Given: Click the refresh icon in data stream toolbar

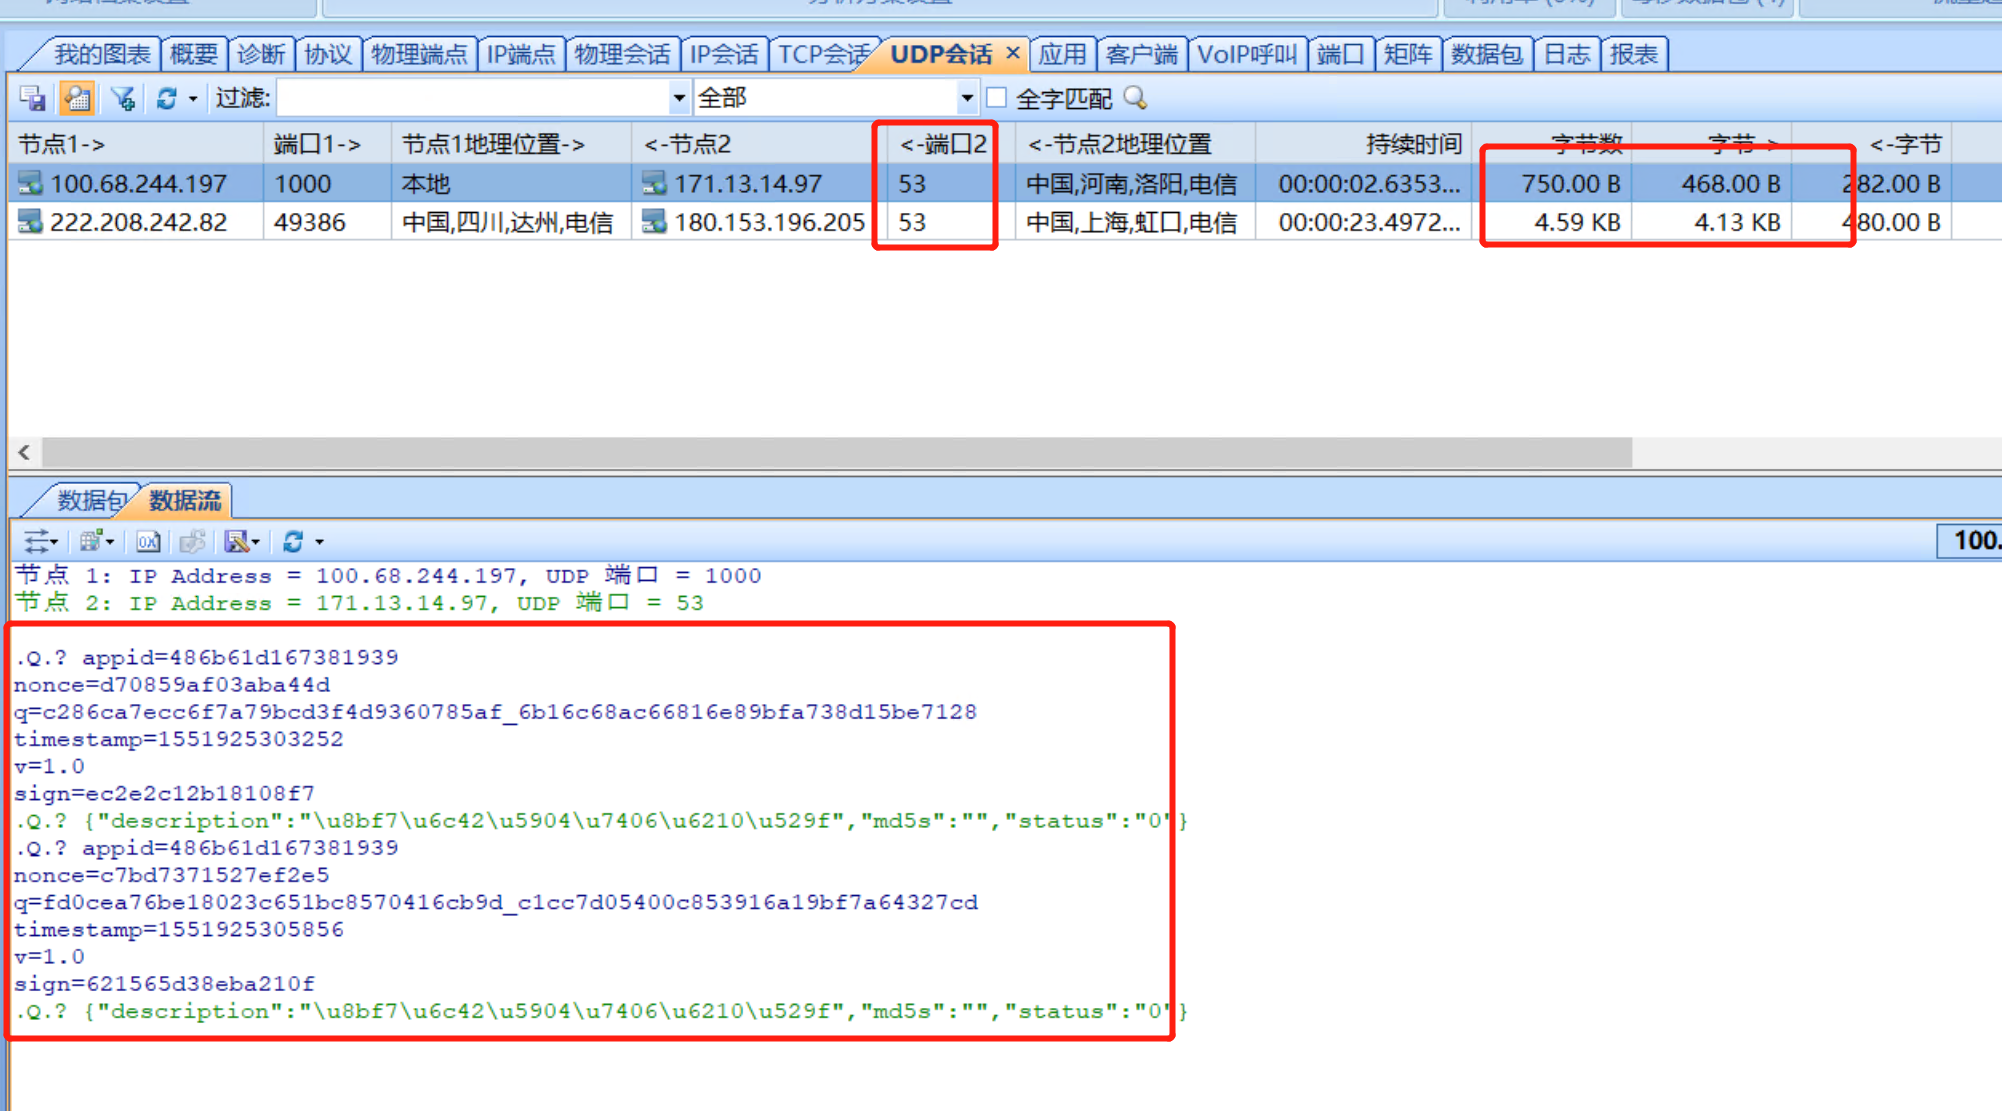Looking at the screenshot, I should (x=293, y=541).
